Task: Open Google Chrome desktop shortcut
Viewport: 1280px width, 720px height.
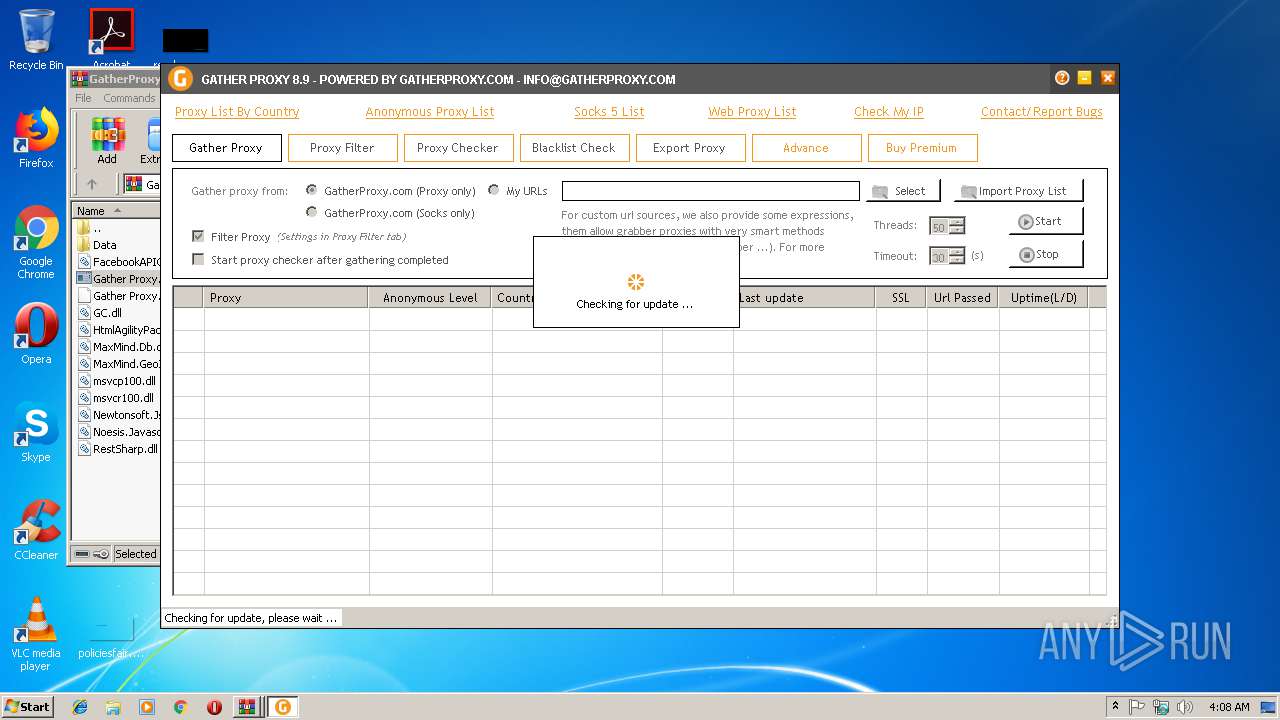Action: point(36,243)
